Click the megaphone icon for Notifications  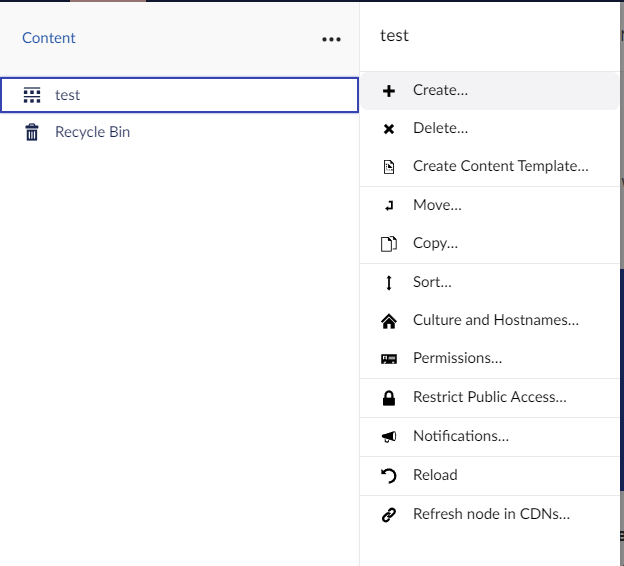pos(389,437)
